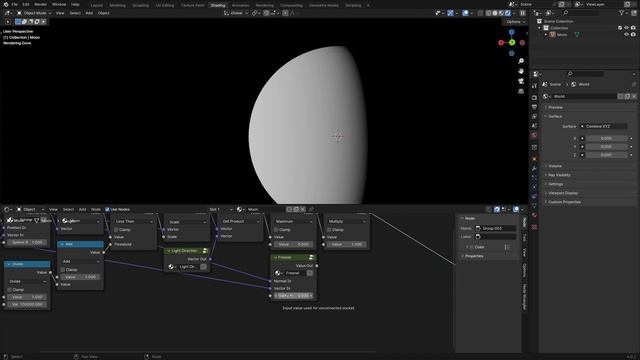Open the Dot Product operation dropdown
The height and width of the screenshot is (360, 640).
click(240, 221)
